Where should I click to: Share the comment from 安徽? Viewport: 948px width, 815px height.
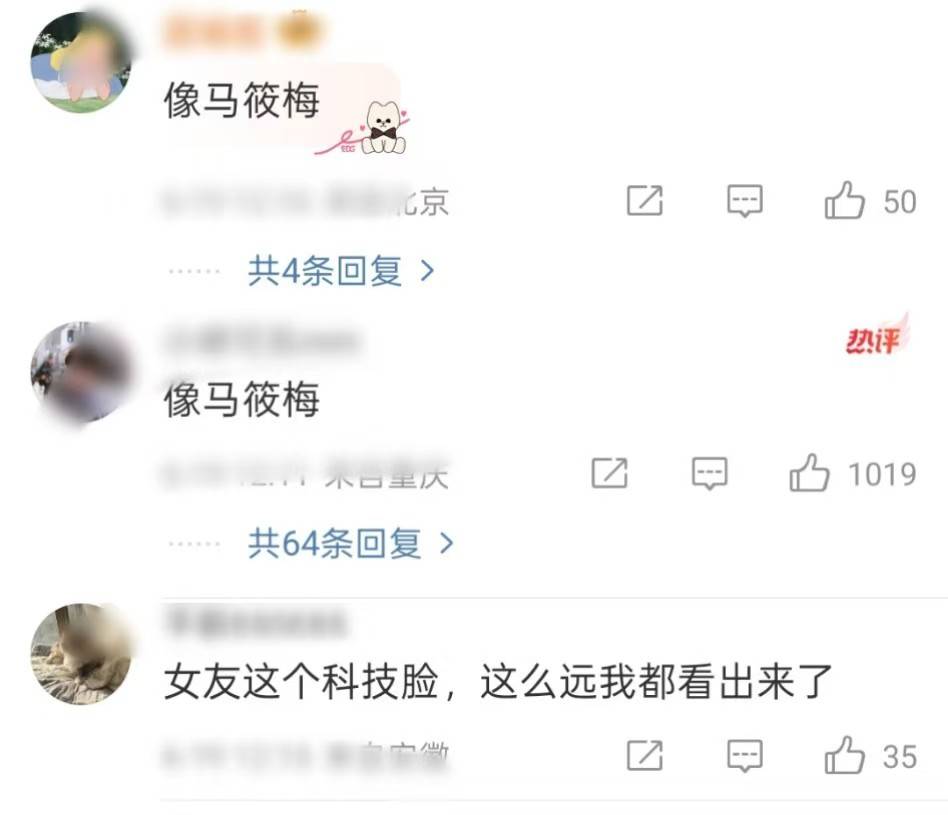[644, 756]
